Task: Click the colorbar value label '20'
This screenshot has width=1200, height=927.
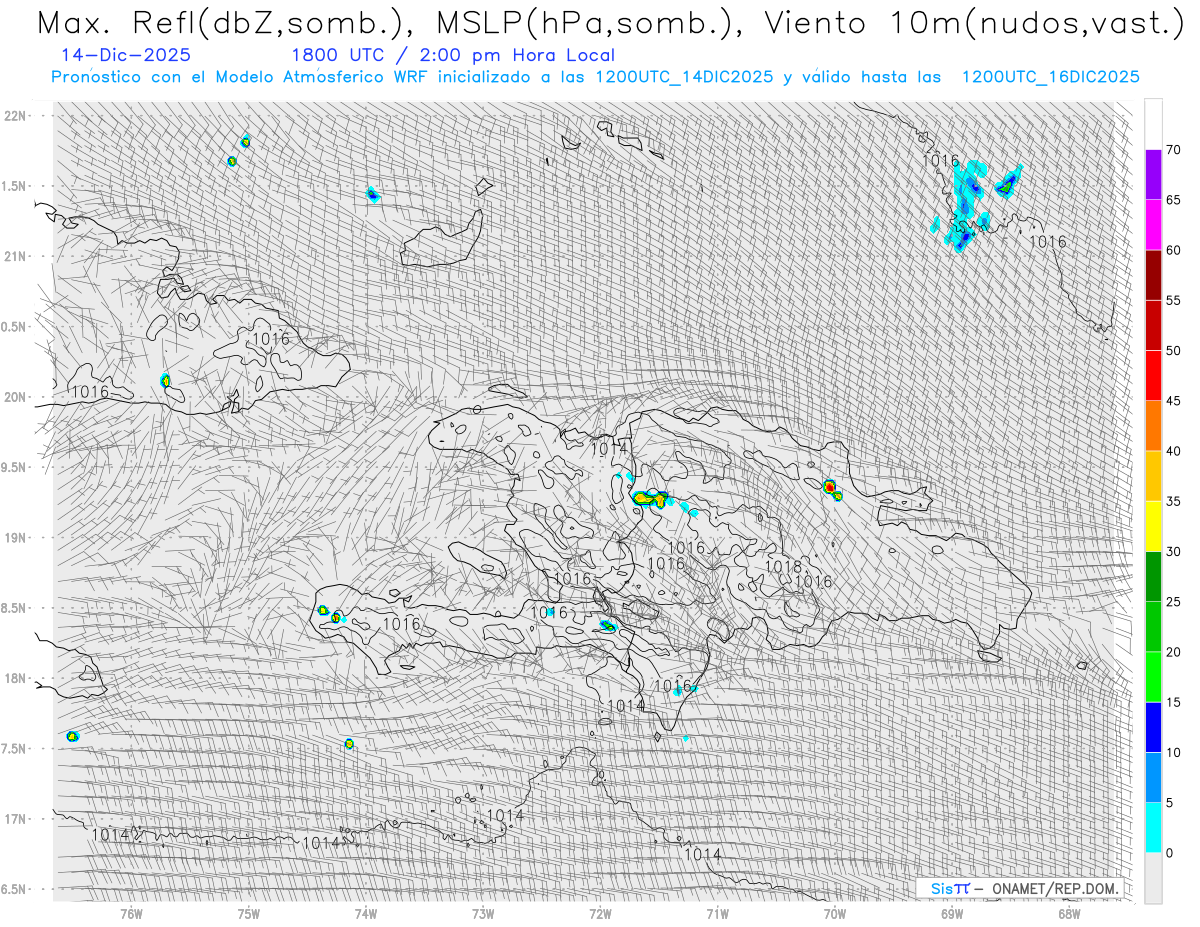Action: [x=1173, y=652]
